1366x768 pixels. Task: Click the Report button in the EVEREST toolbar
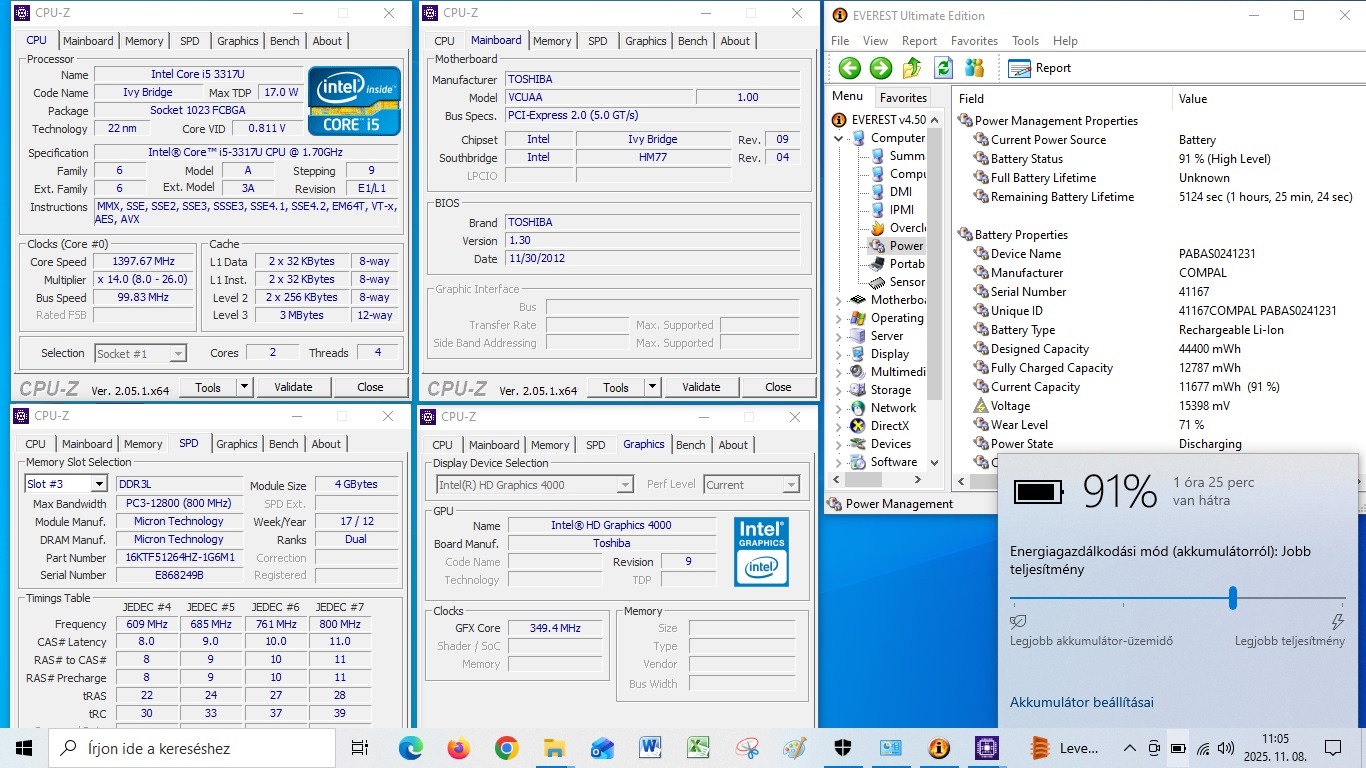pyautogui.click(x=1040, y=68)
